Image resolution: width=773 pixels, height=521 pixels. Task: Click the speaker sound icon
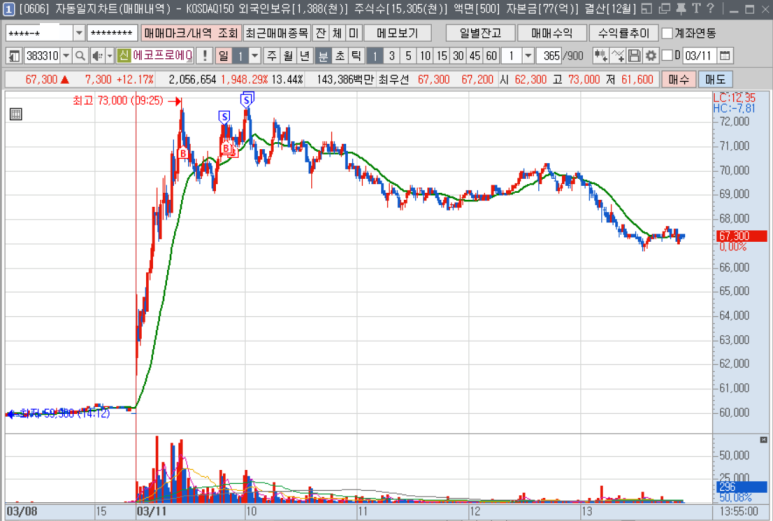95,56
